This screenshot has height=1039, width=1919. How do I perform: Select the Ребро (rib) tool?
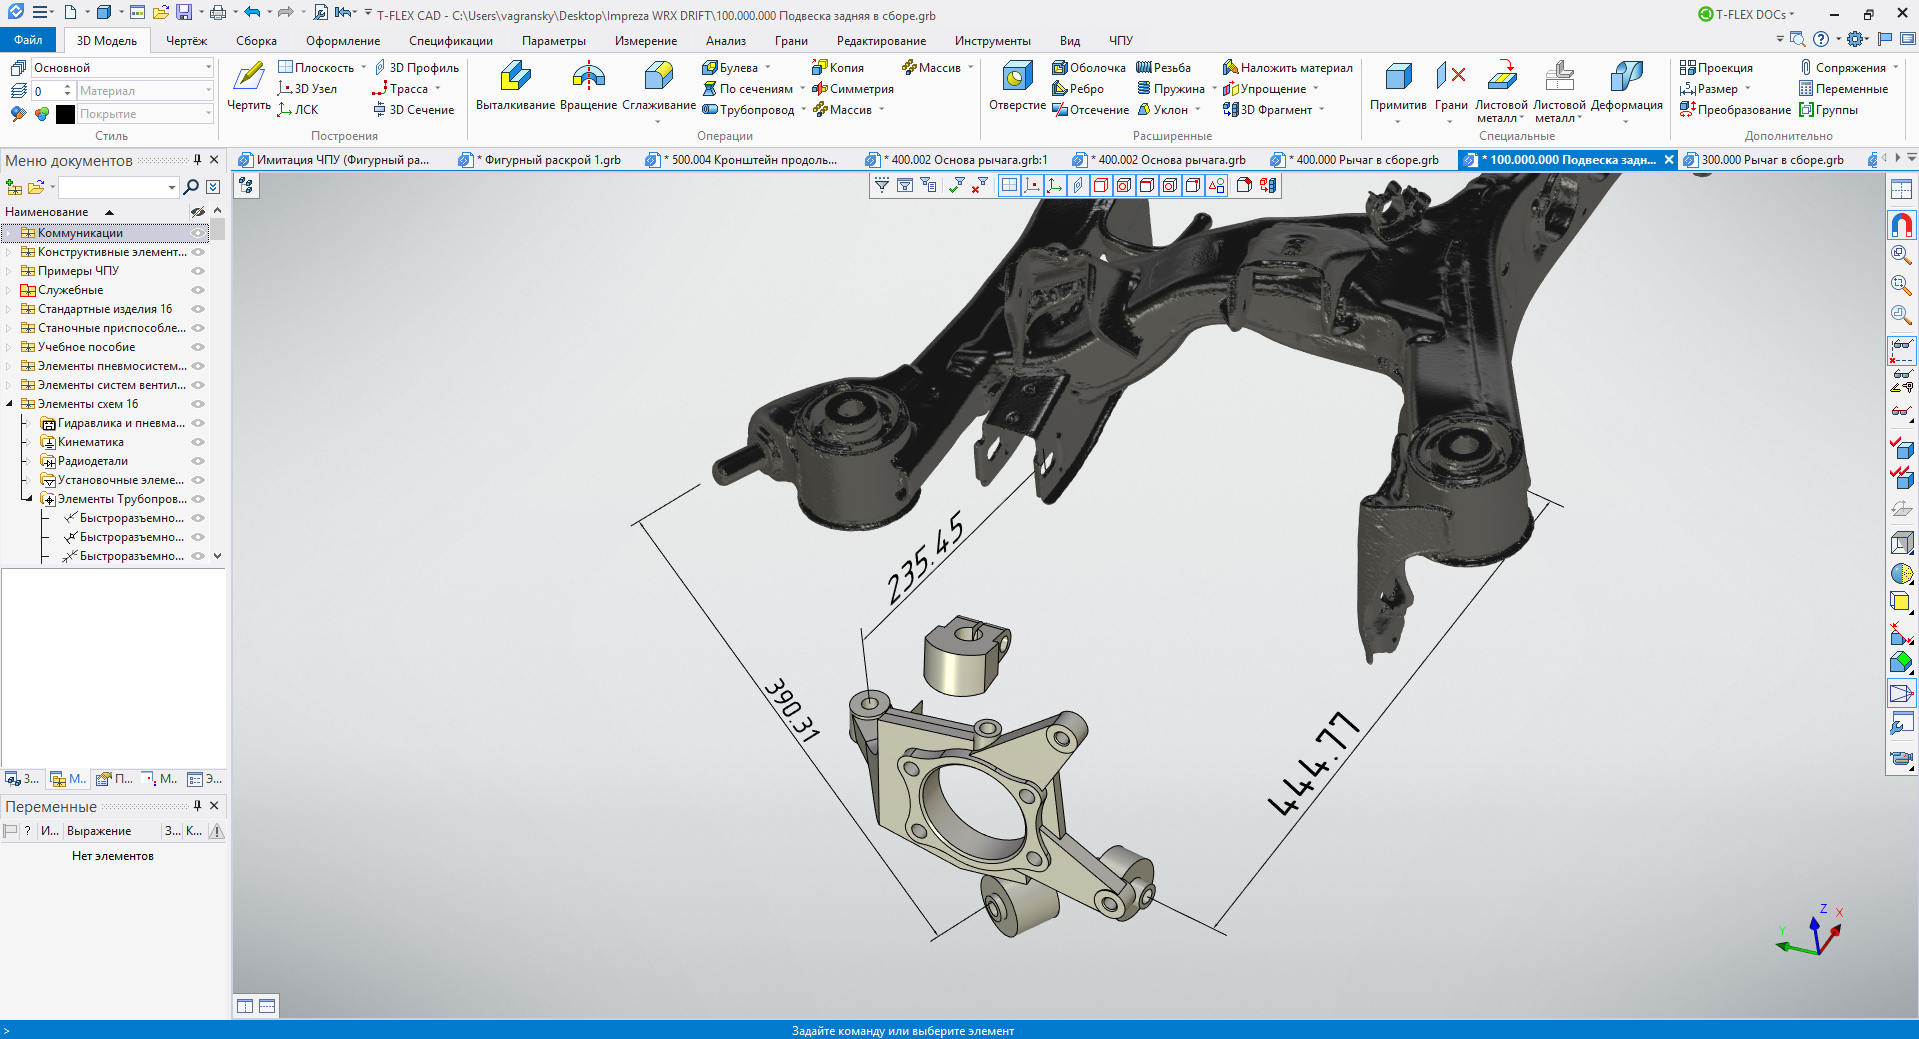[x=1078, y=88]
